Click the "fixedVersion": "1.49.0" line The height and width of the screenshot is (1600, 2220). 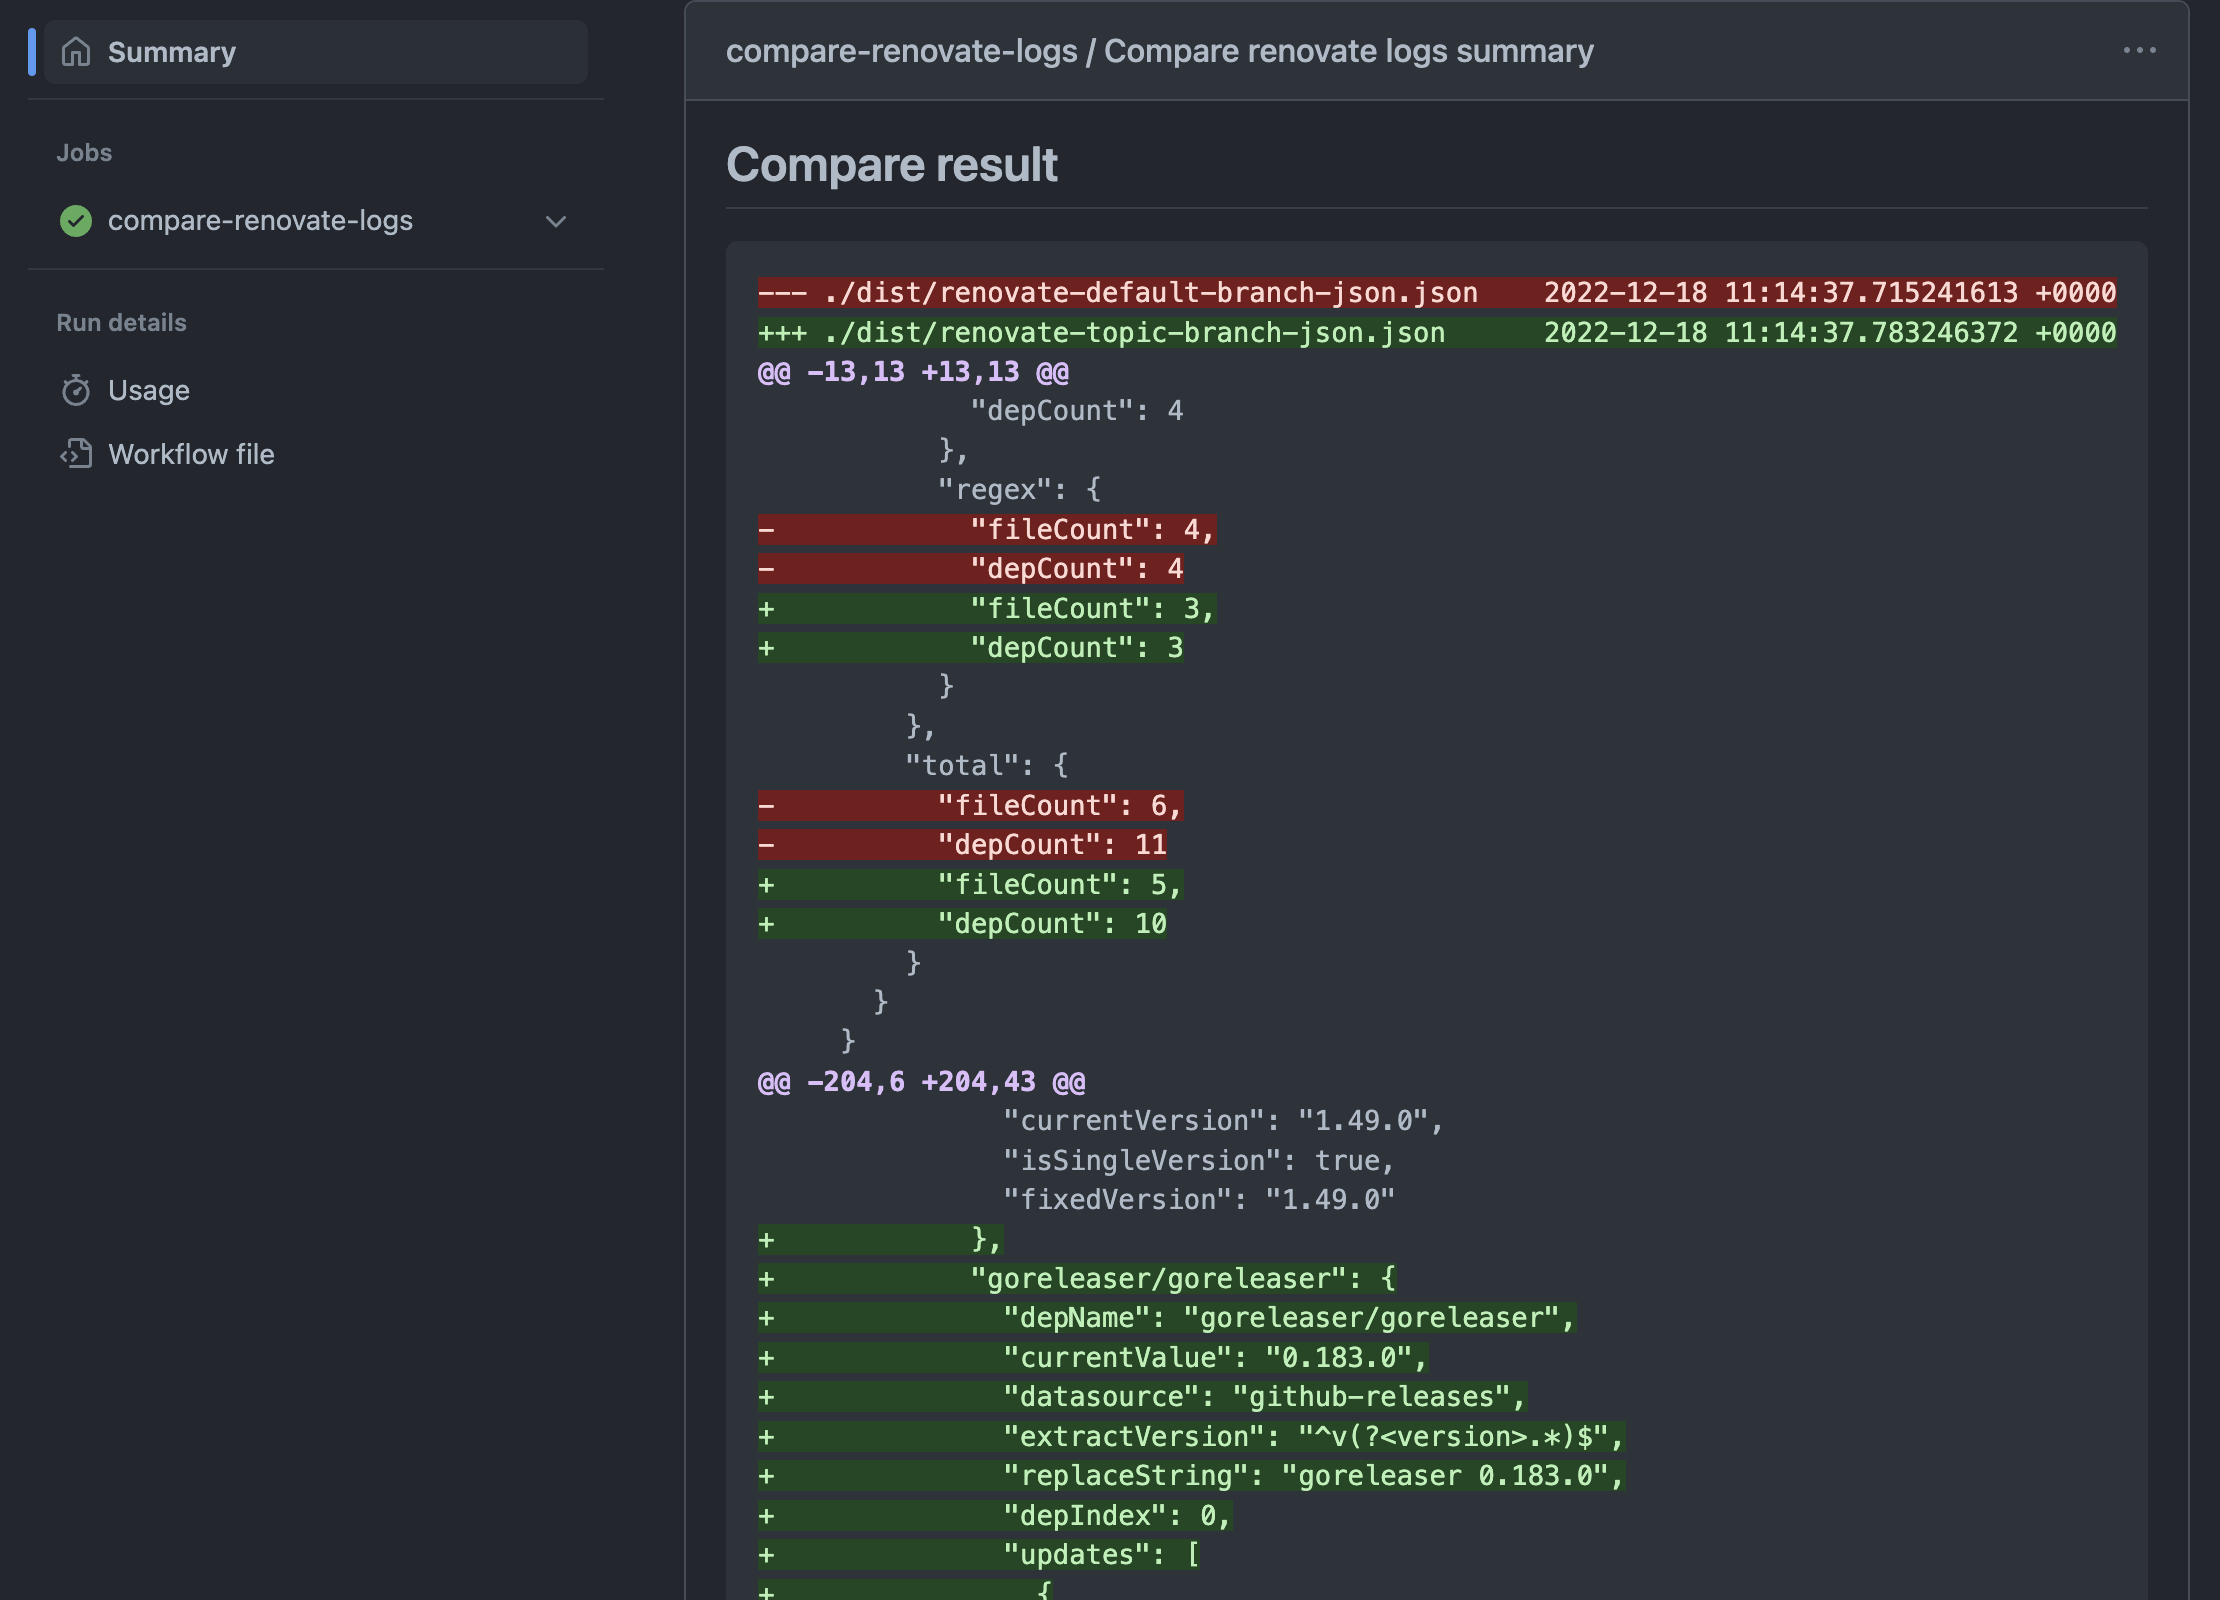[1199, 1200]
